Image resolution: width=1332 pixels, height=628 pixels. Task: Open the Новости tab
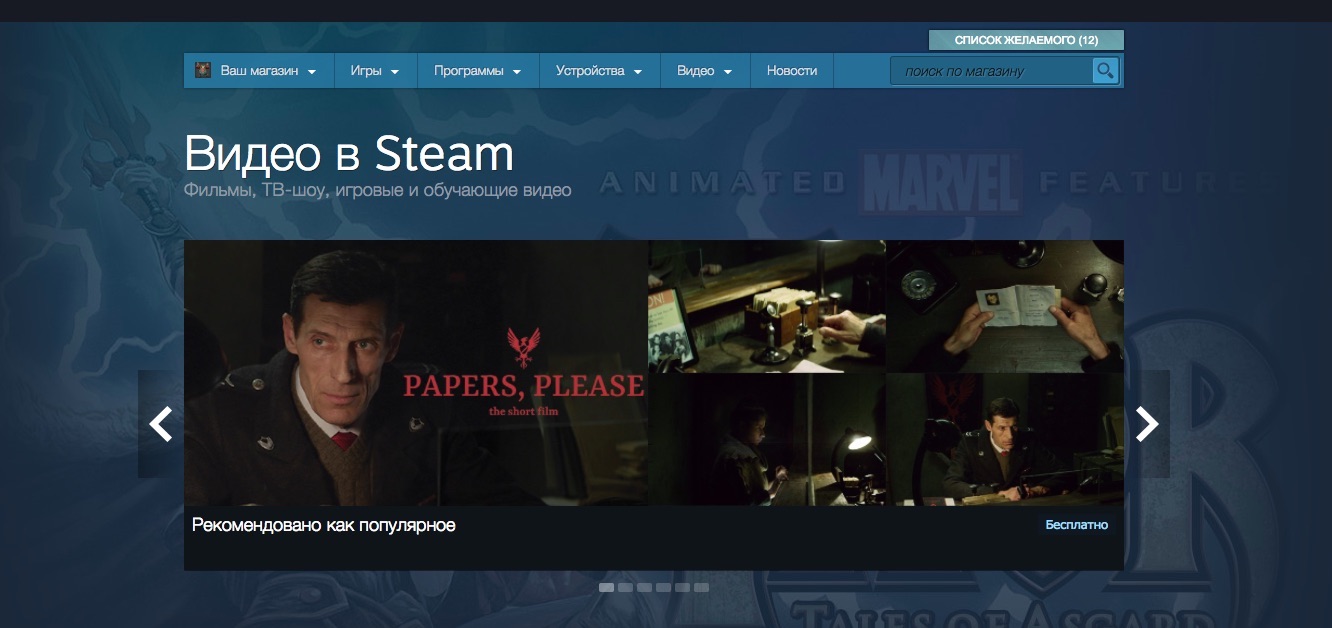pos(792,71)
